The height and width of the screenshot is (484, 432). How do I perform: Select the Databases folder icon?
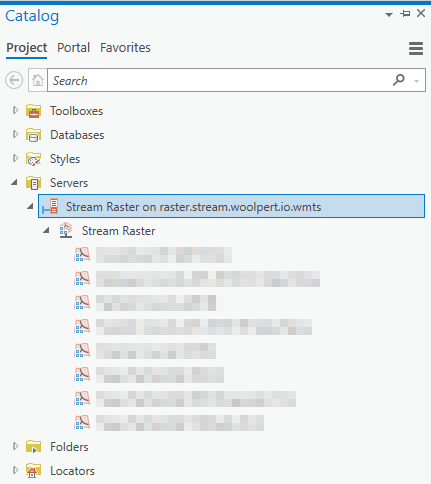[x=33, y=135]
